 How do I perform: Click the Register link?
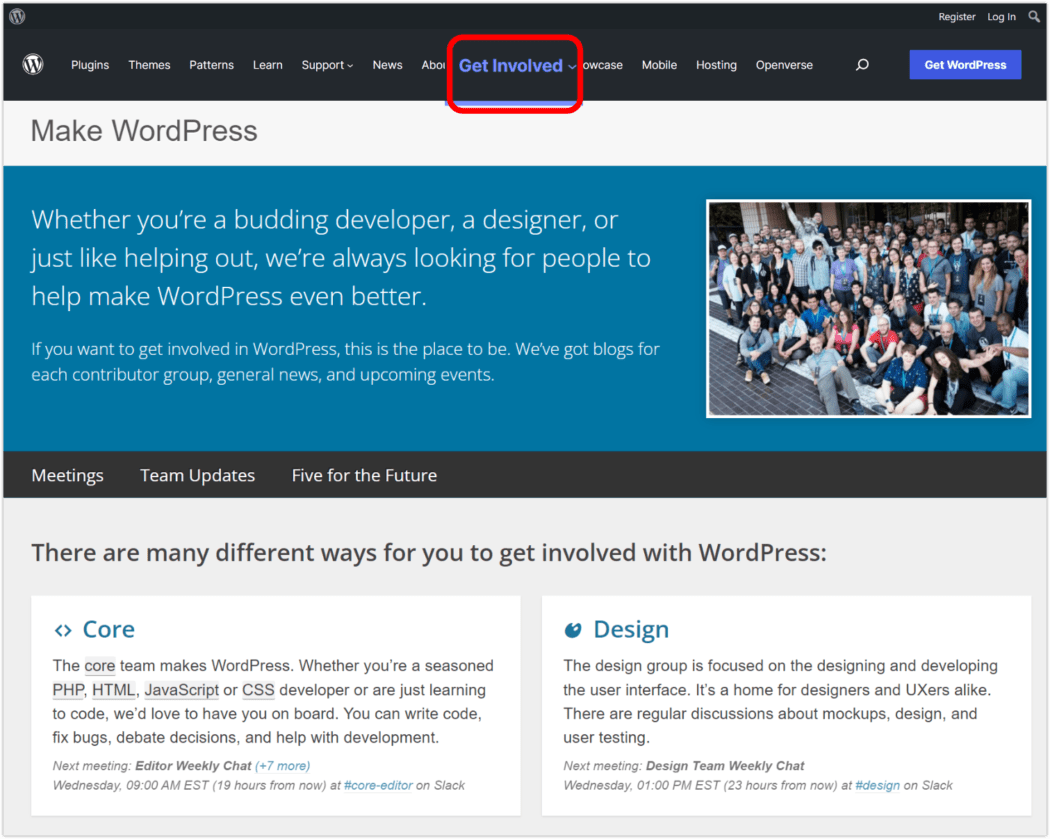(x=956, y=17)
